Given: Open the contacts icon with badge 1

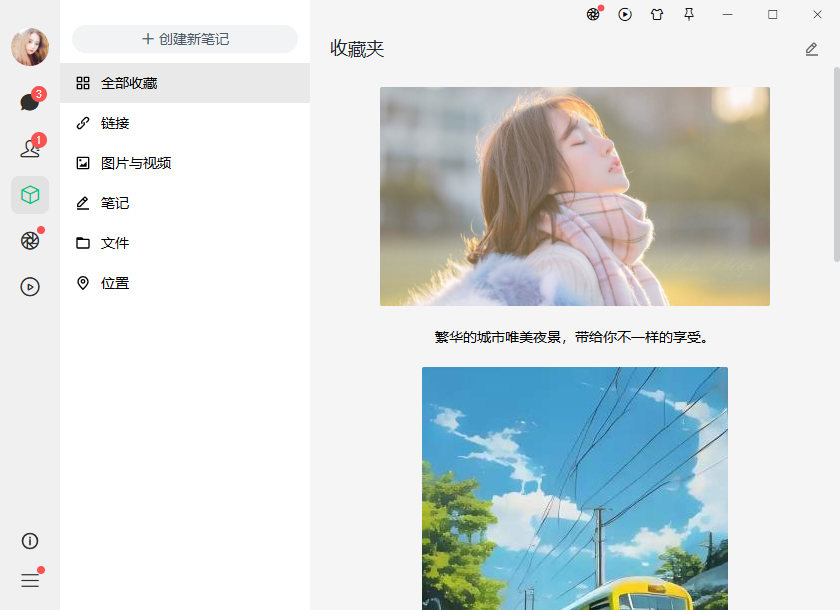Looking at the screenshot, I should [30, 148].
